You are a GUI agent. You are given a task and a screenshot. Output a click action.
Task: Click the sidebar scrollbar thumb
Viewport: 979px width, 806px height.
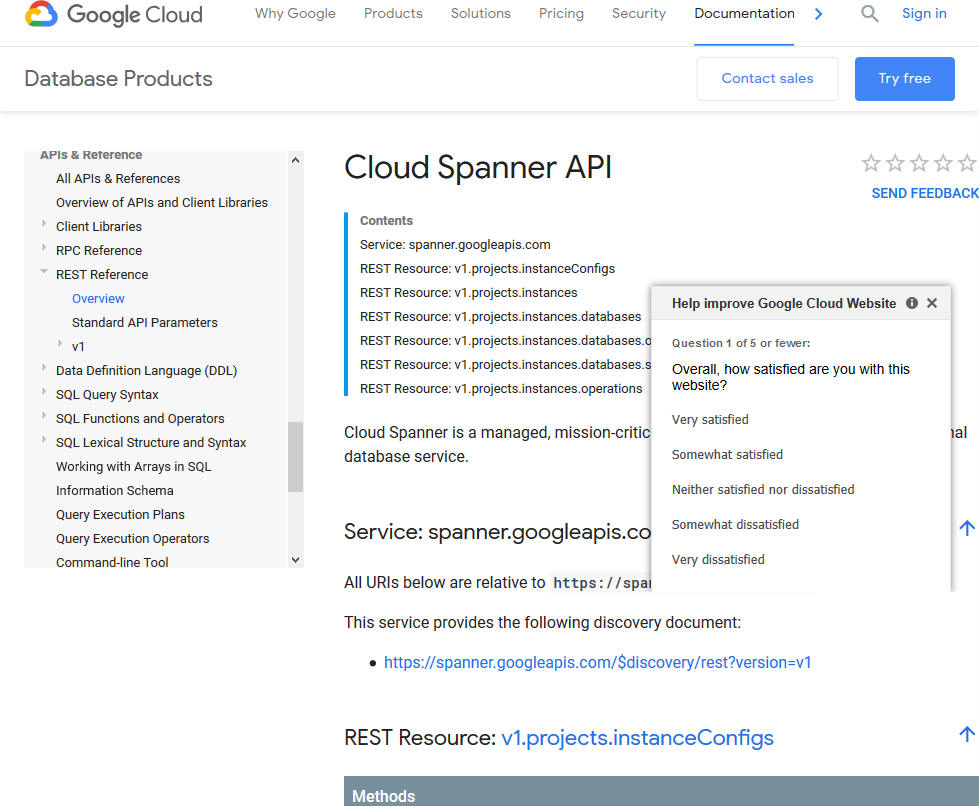tap(295, 457)
